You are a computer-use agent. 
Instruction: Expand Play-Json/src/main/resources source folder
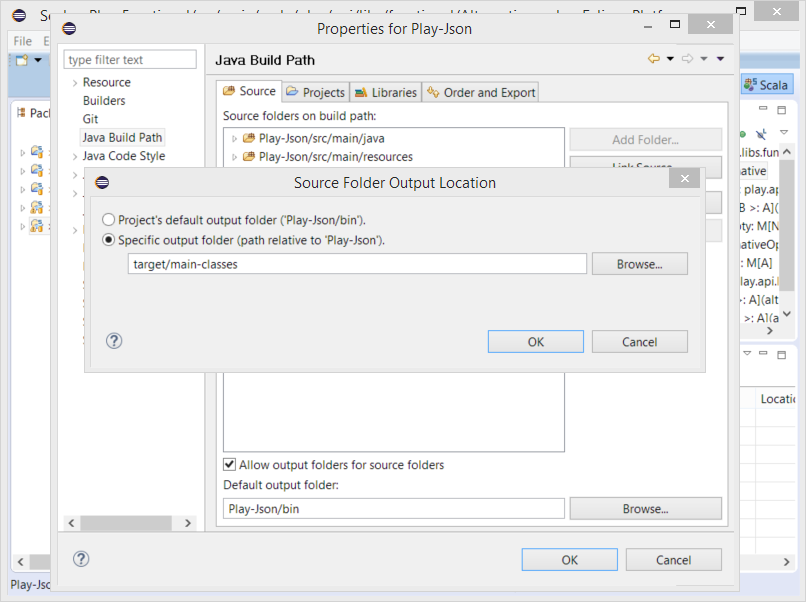[x=234, y=157]
